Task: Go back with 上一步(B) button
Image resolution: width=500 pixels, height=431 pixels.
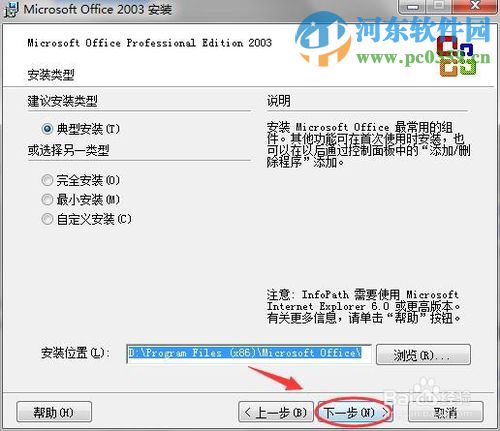Action: click(x=276, y=412)
